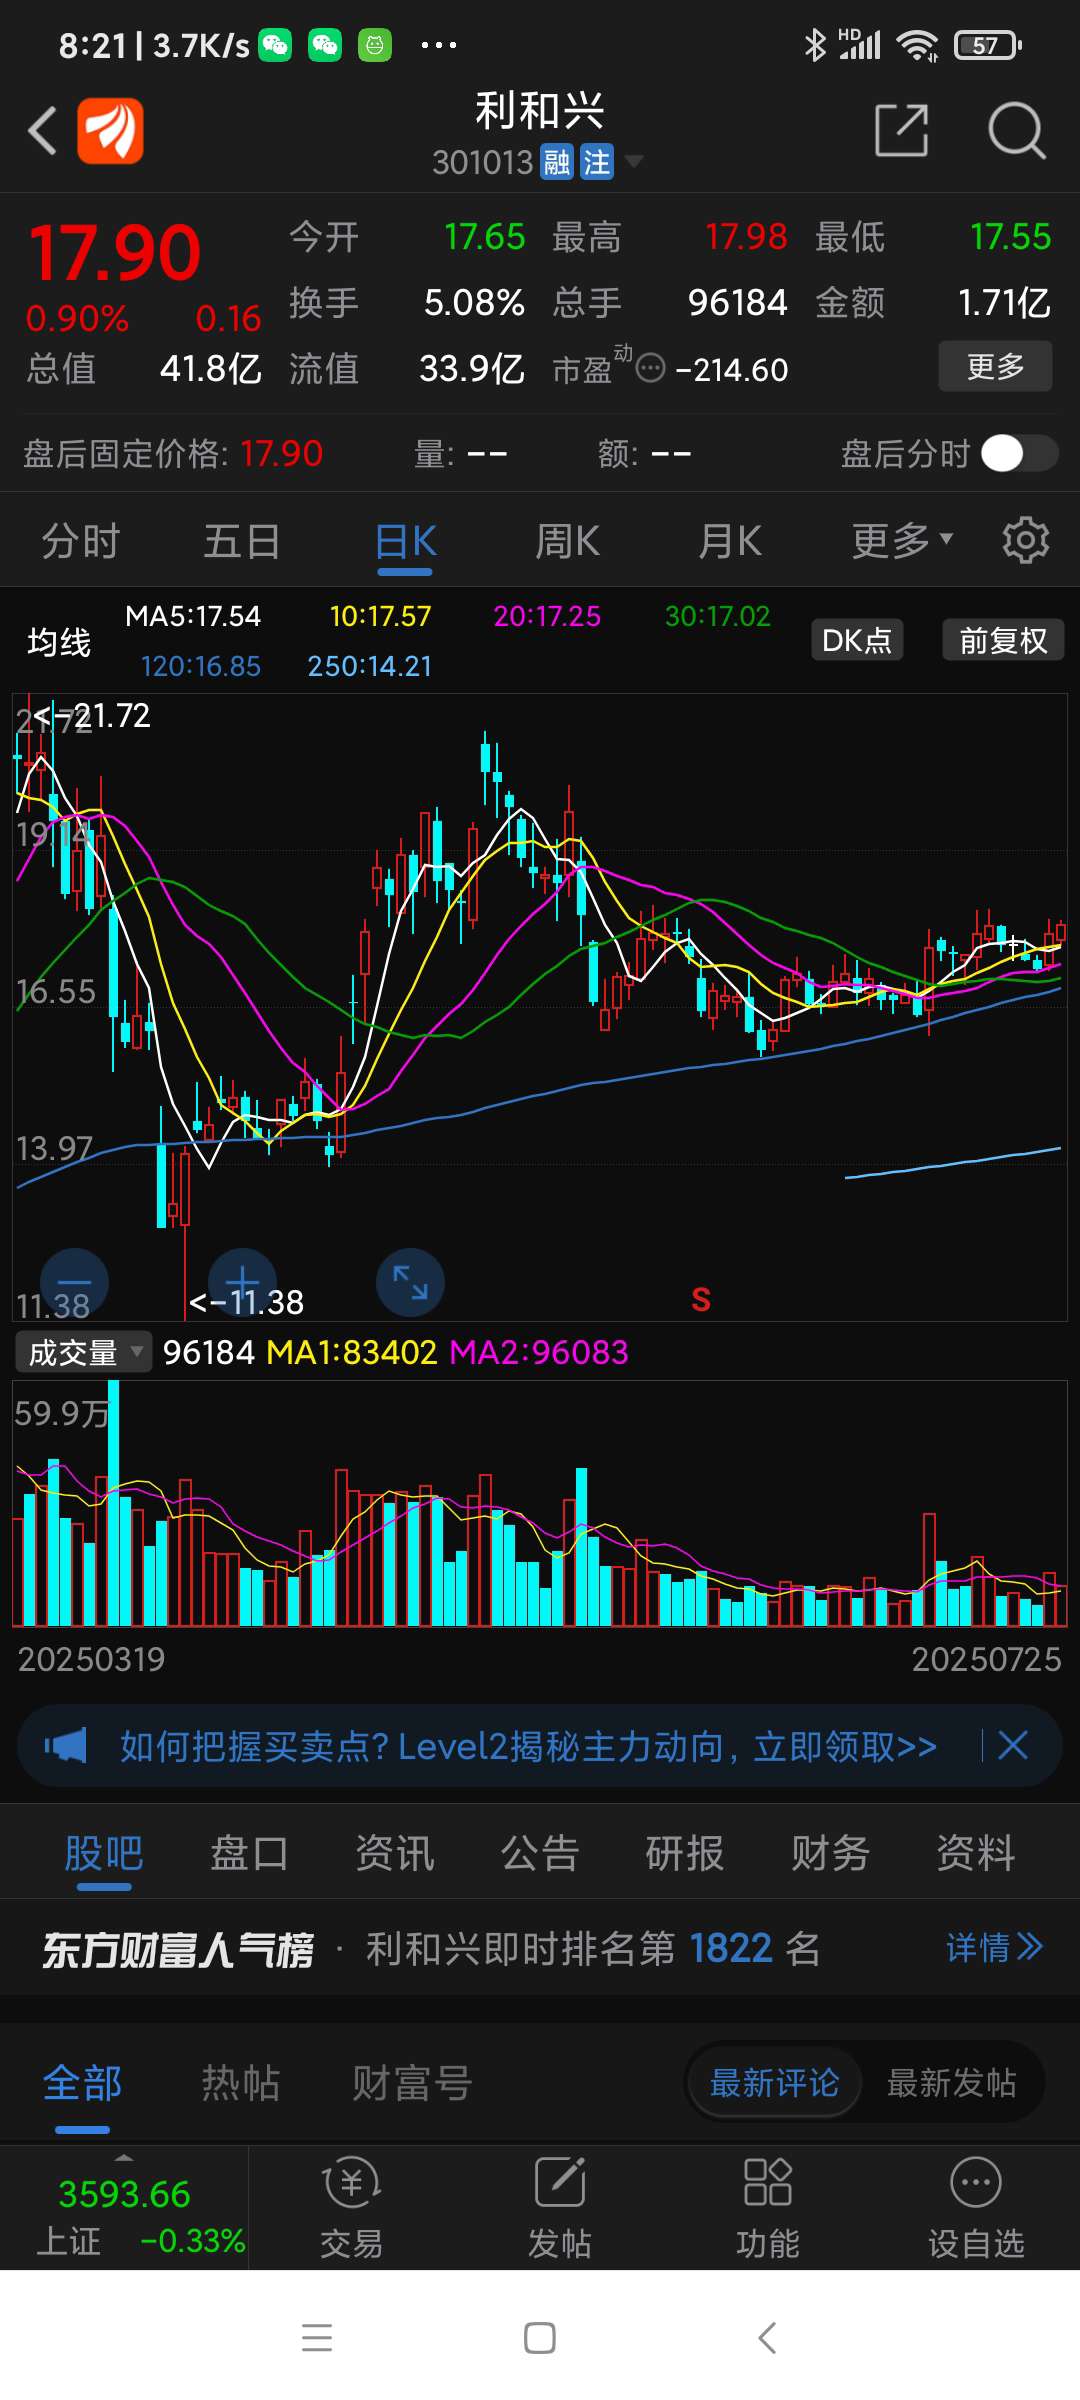Image resolution: width=1080 pixels, height=2400 pixels.
Task: Tap the Android back button
Action: click(767, 2338)
